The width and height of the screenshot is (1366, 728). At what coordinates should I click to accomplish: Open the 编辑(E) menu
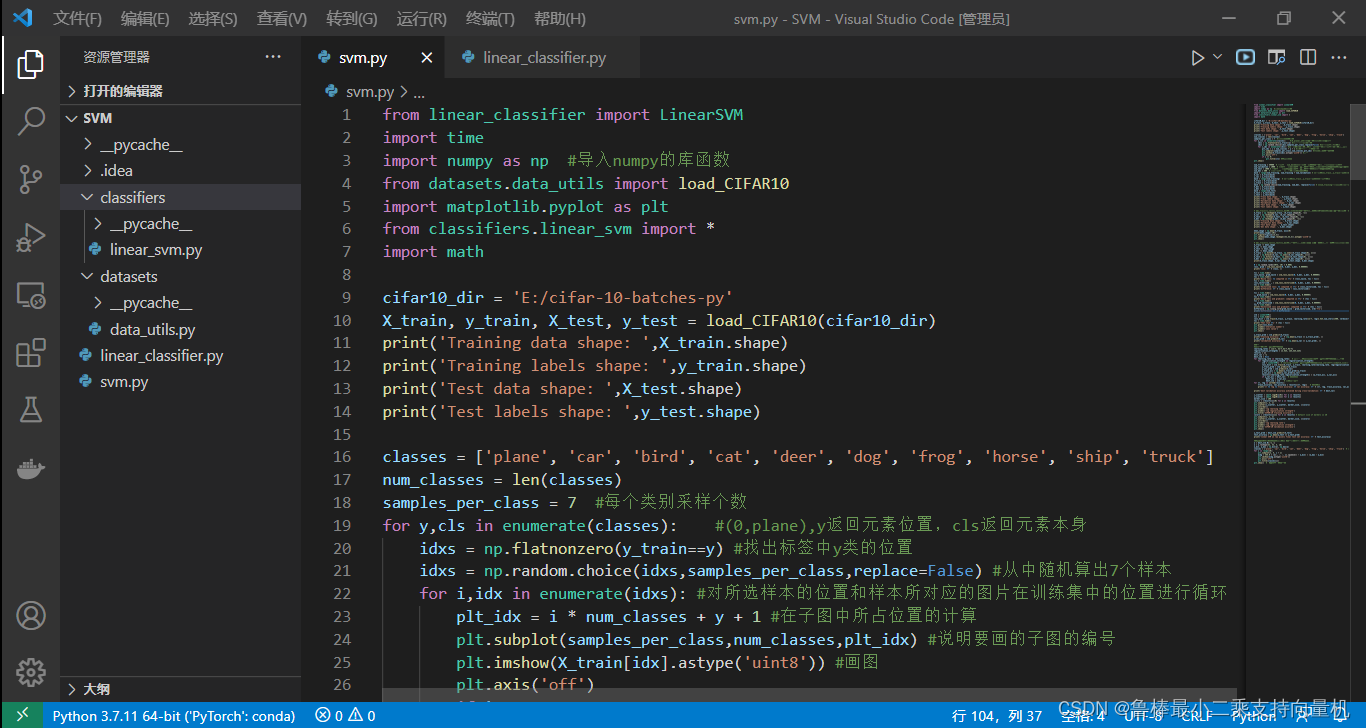click(x=145, y=19)
